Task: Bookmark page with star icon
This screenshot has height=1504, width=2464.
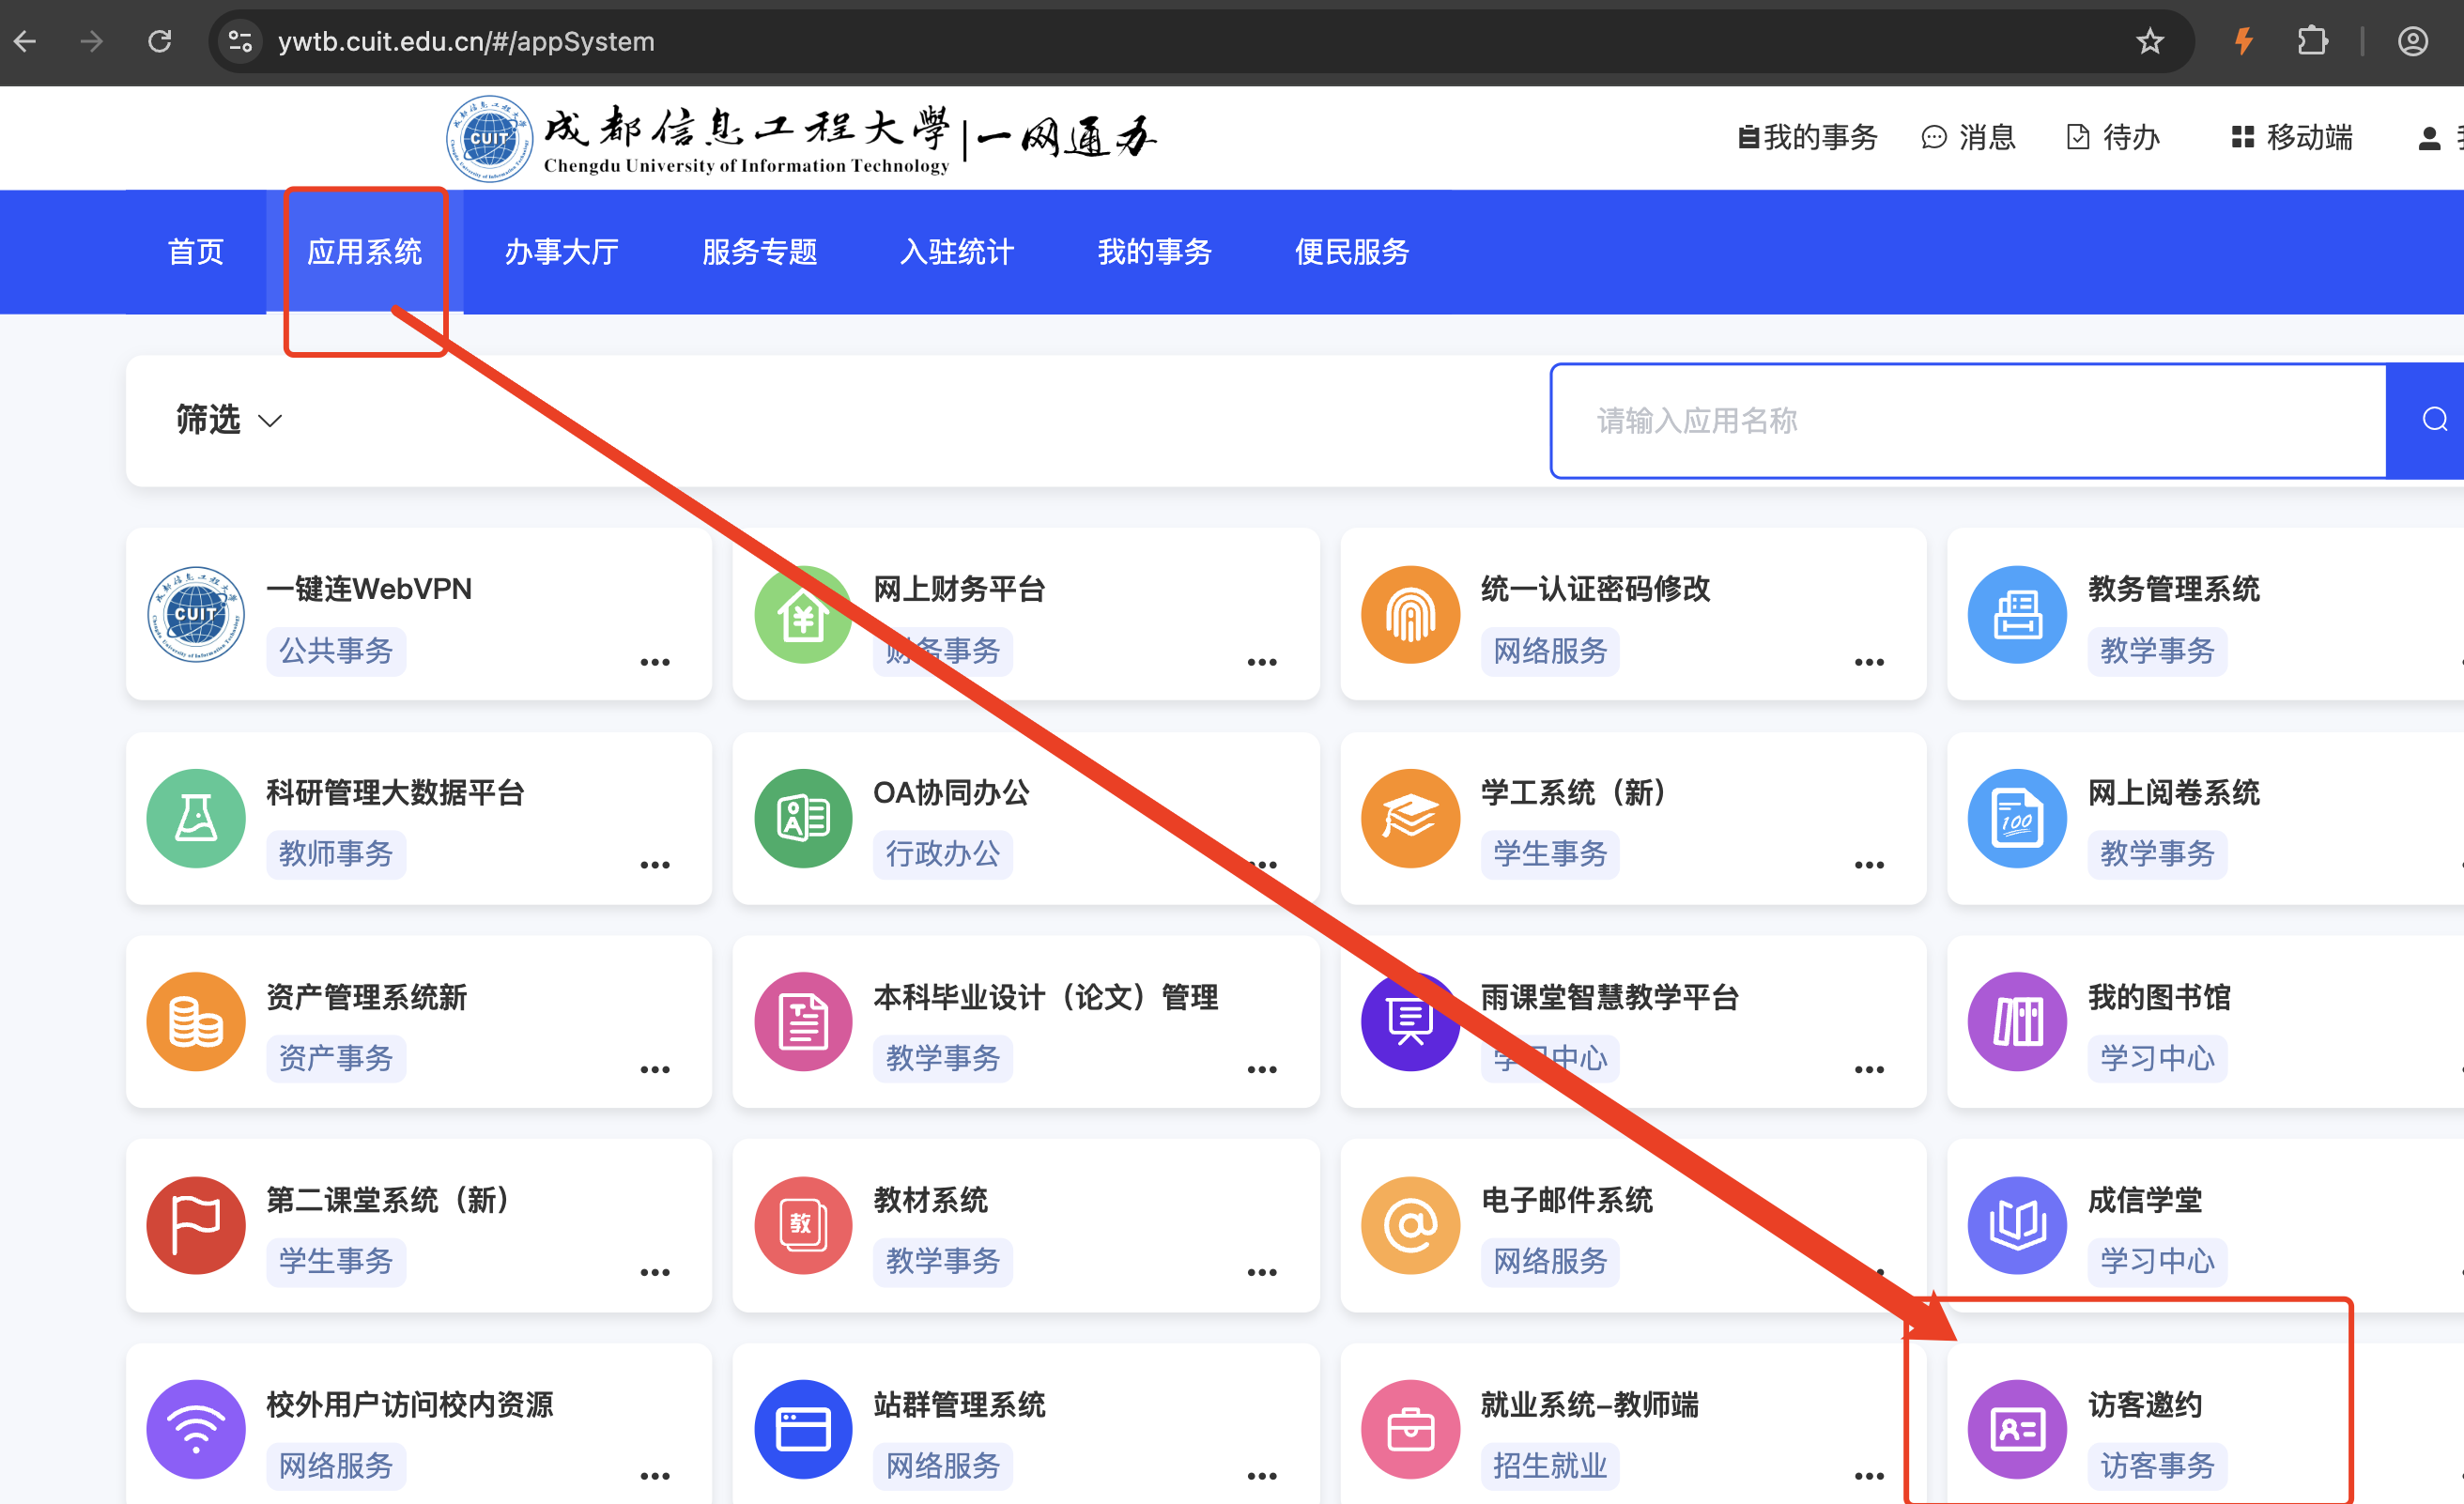Action: (2149, 41)
